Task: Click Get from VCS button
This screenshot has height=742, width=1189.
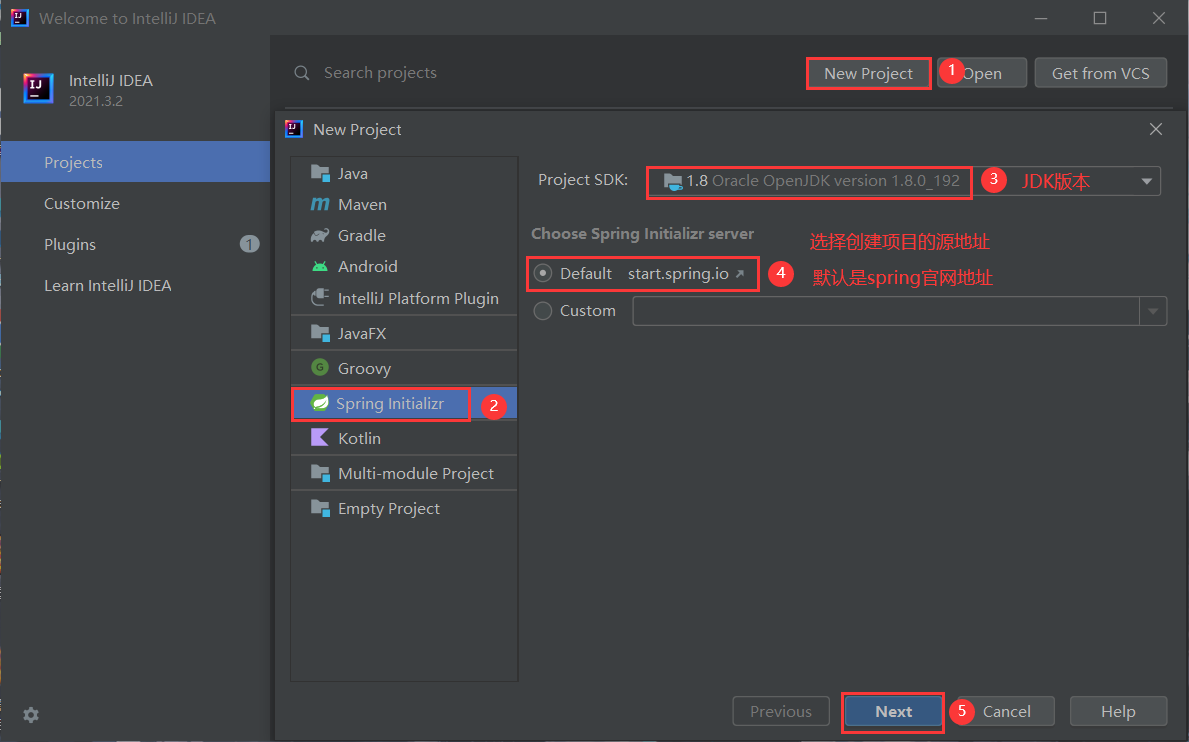Action: (x=1100, y=74)
